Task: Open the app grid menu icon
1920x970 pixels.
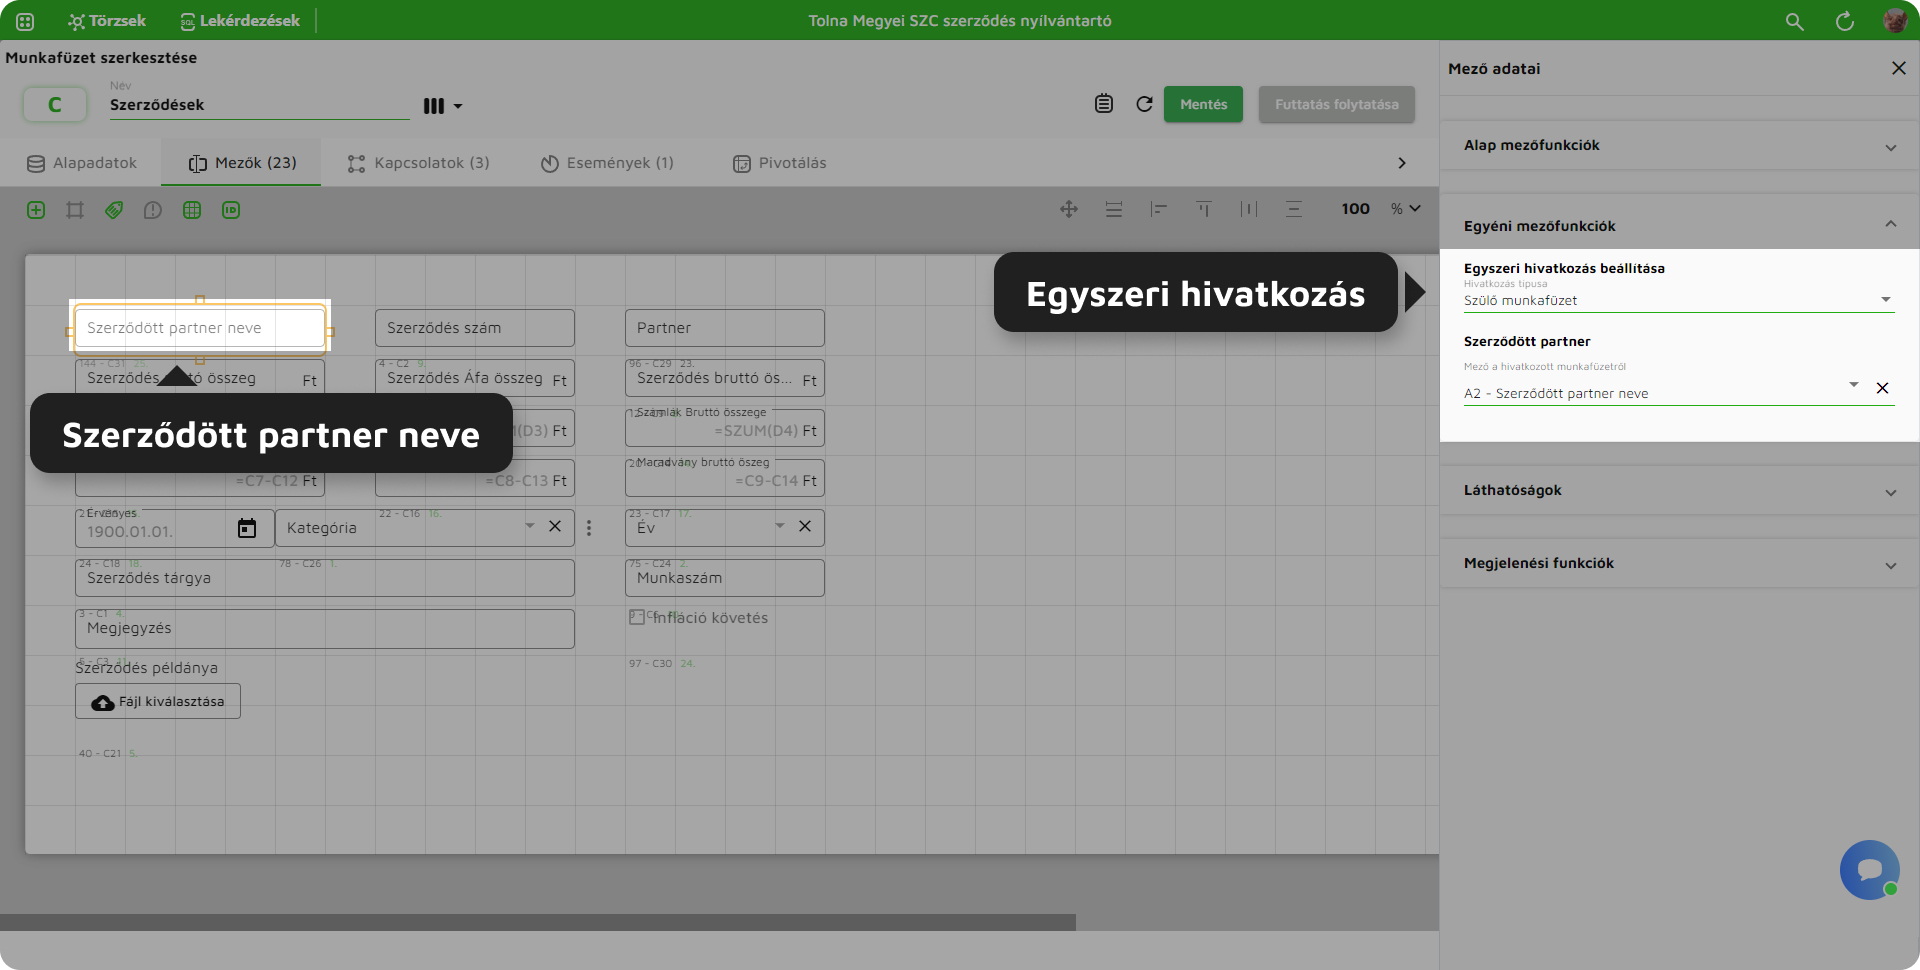Action: click(25, 21)
